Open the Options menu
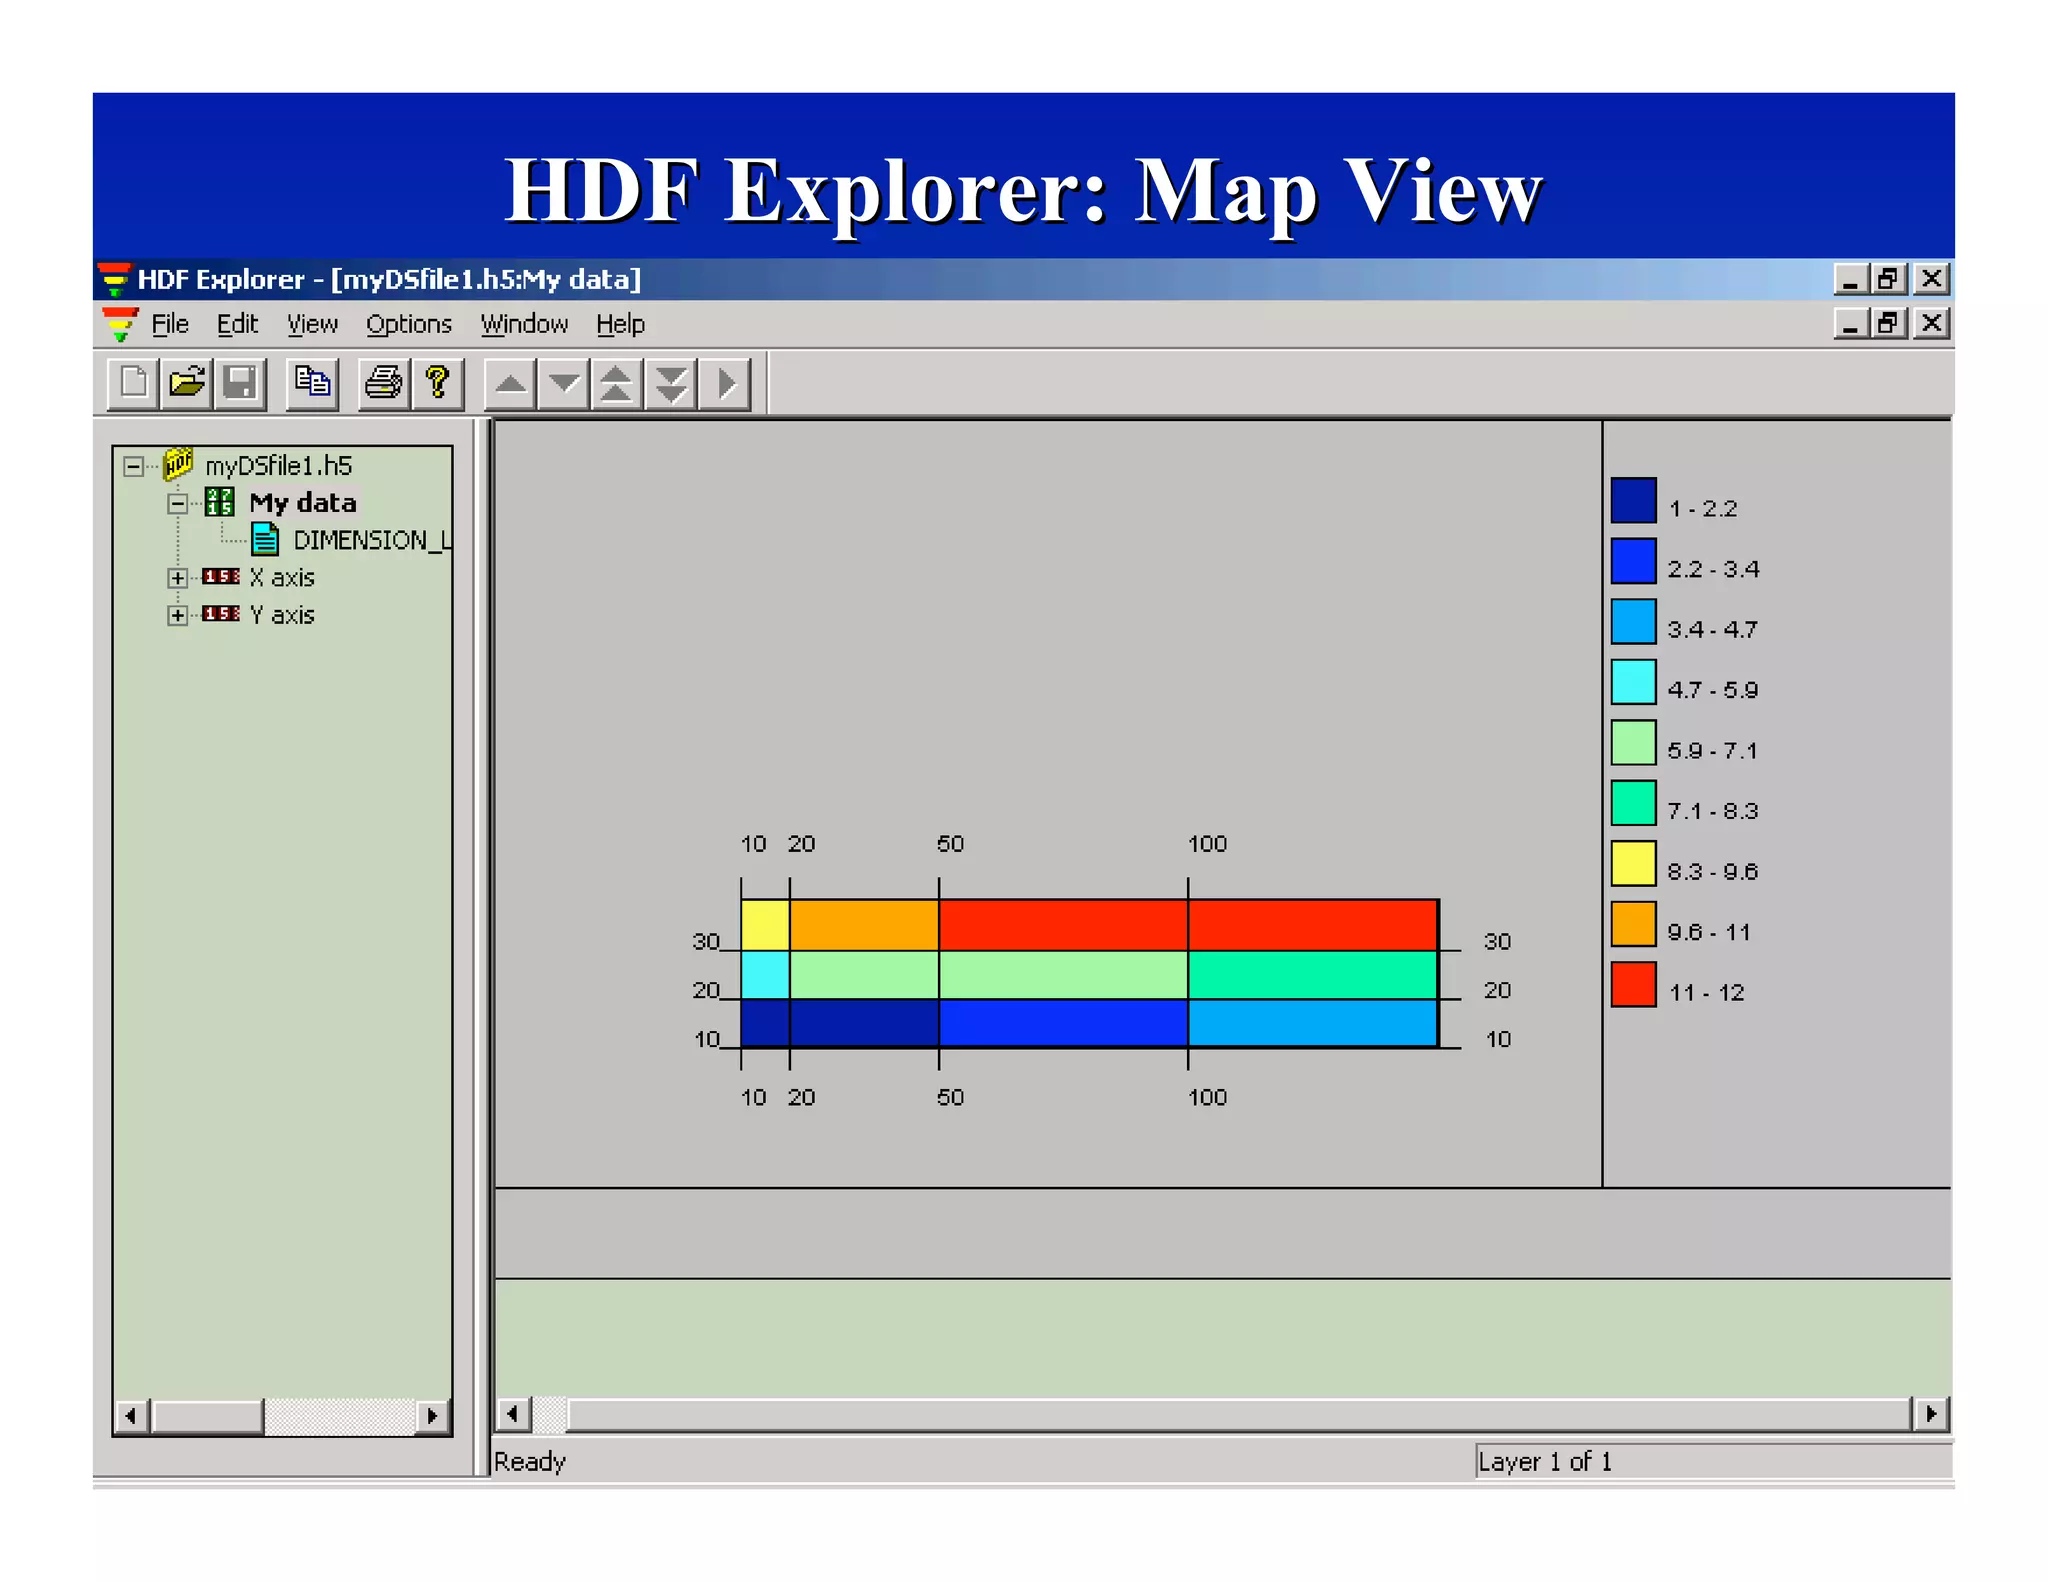The width and height of the screenshot is (2048, 1582). (x=408, y=324)
